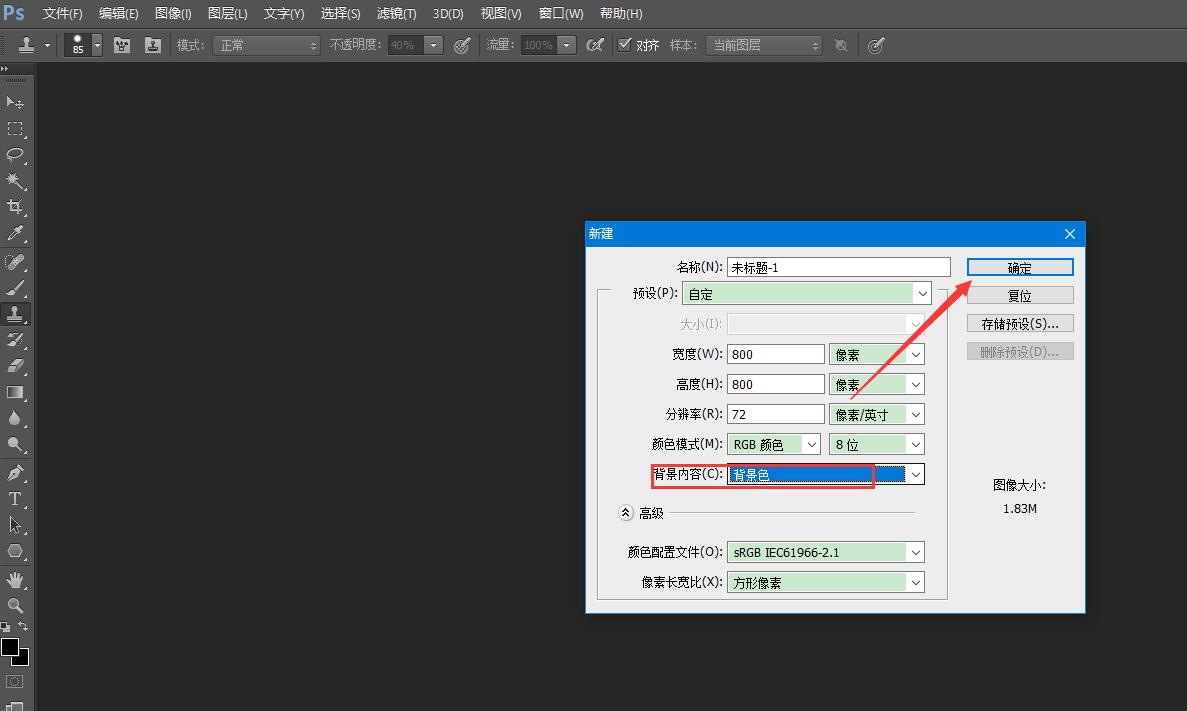1187x711 pixels.
Task: Open the width unit dropdown
Action: pos(877,354)
